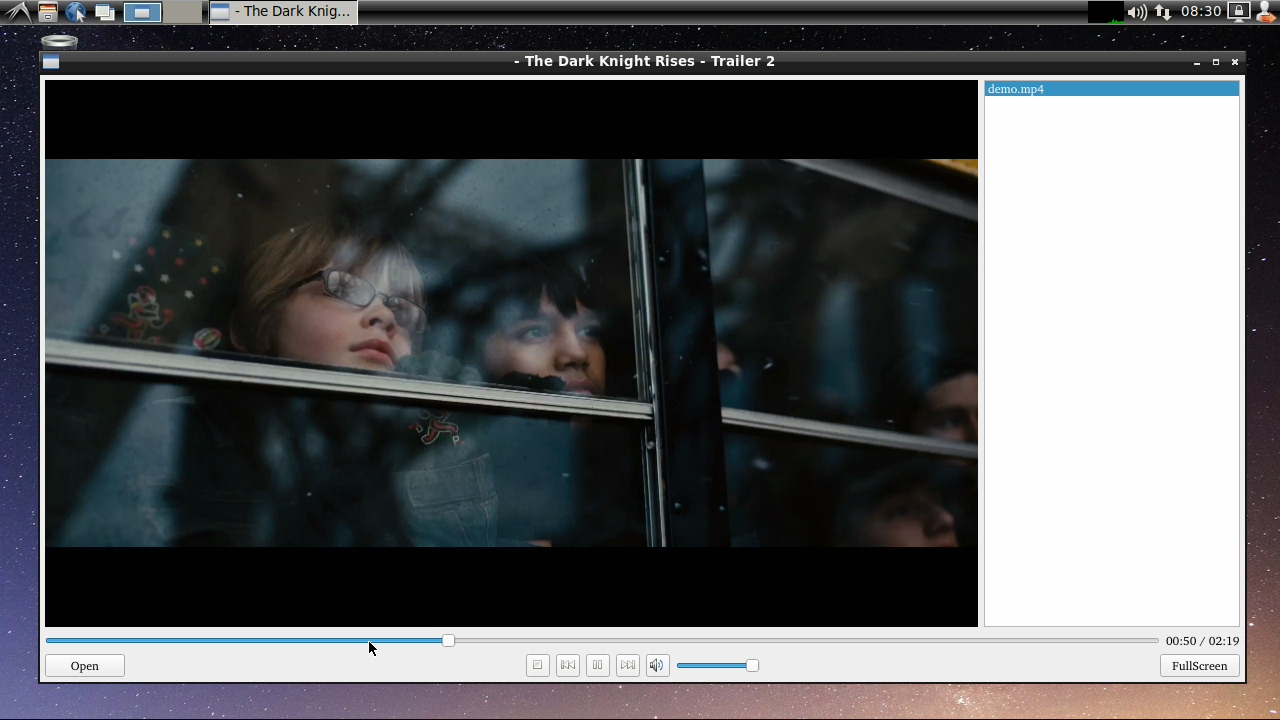Pause the playing trailer
This screenshot has width=1280, height=720.
tap(597, 665)
